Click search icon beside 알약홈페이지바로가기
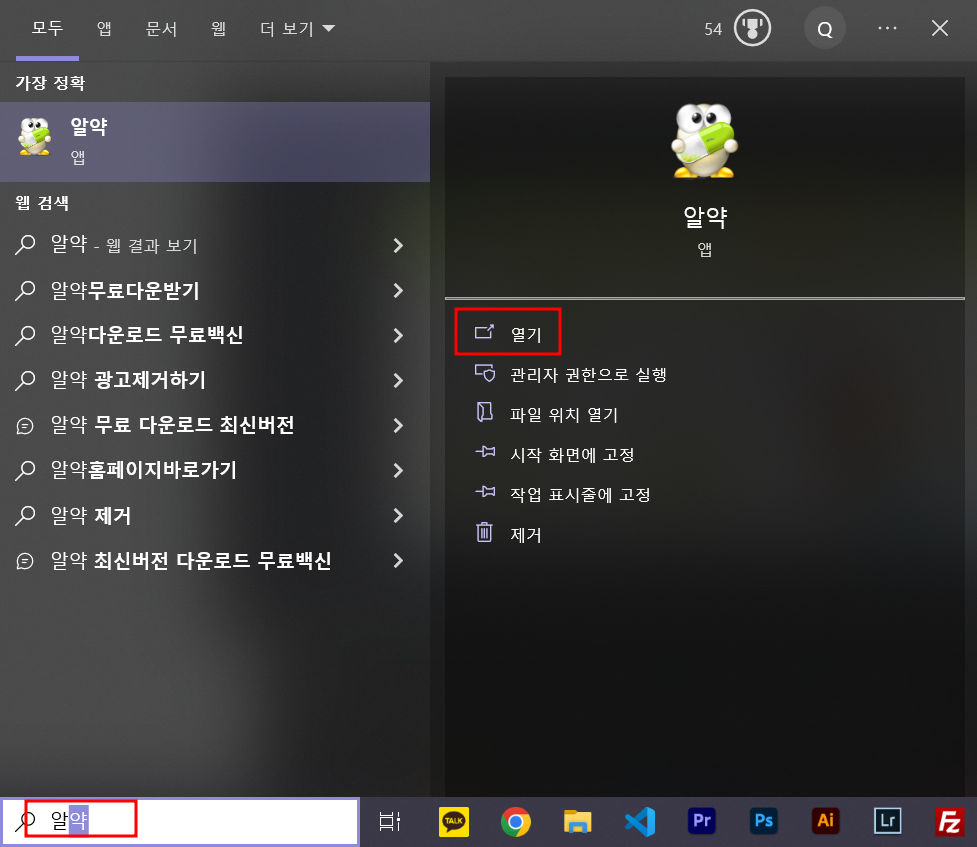The height and width of the screenshot is (847, 977). click(x=25, y=470)
